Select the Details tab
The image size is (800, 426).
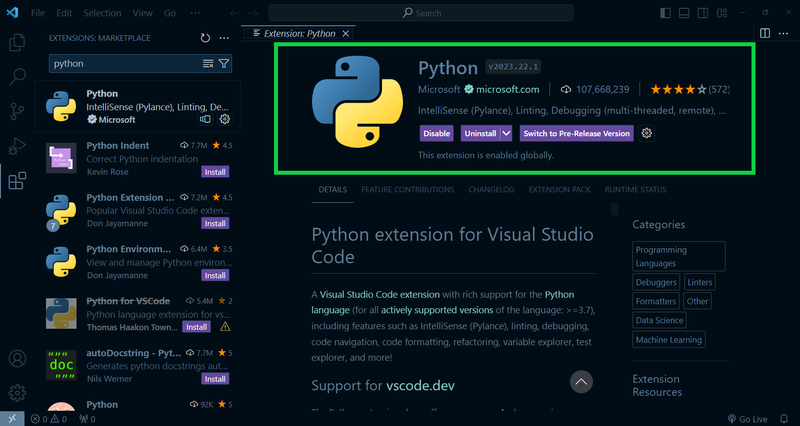[x=333, y=190]
